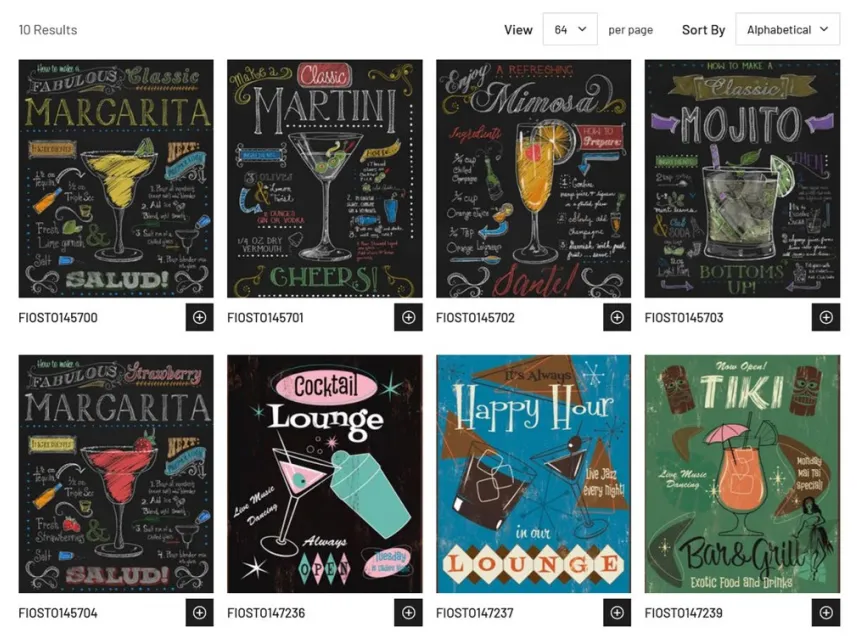Add the Mojito item FIOSTO145703 via plus
The height and width of the screenshot is (636, 857).
pyautogui.click(x=826, y=317)
